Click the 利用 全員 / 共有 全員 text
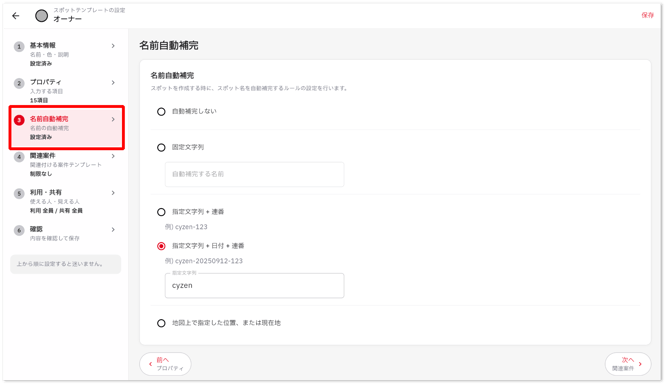 (56, 211)
